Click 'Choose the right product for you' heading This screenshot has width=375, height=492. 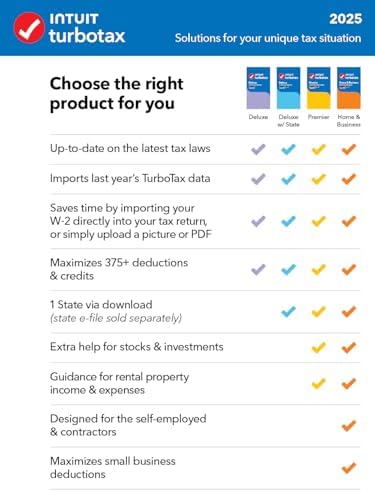coord(116,94)
